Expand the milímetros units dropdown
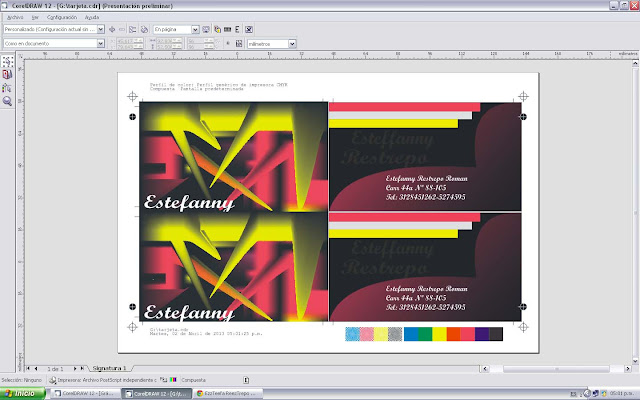 pos(292,43)
